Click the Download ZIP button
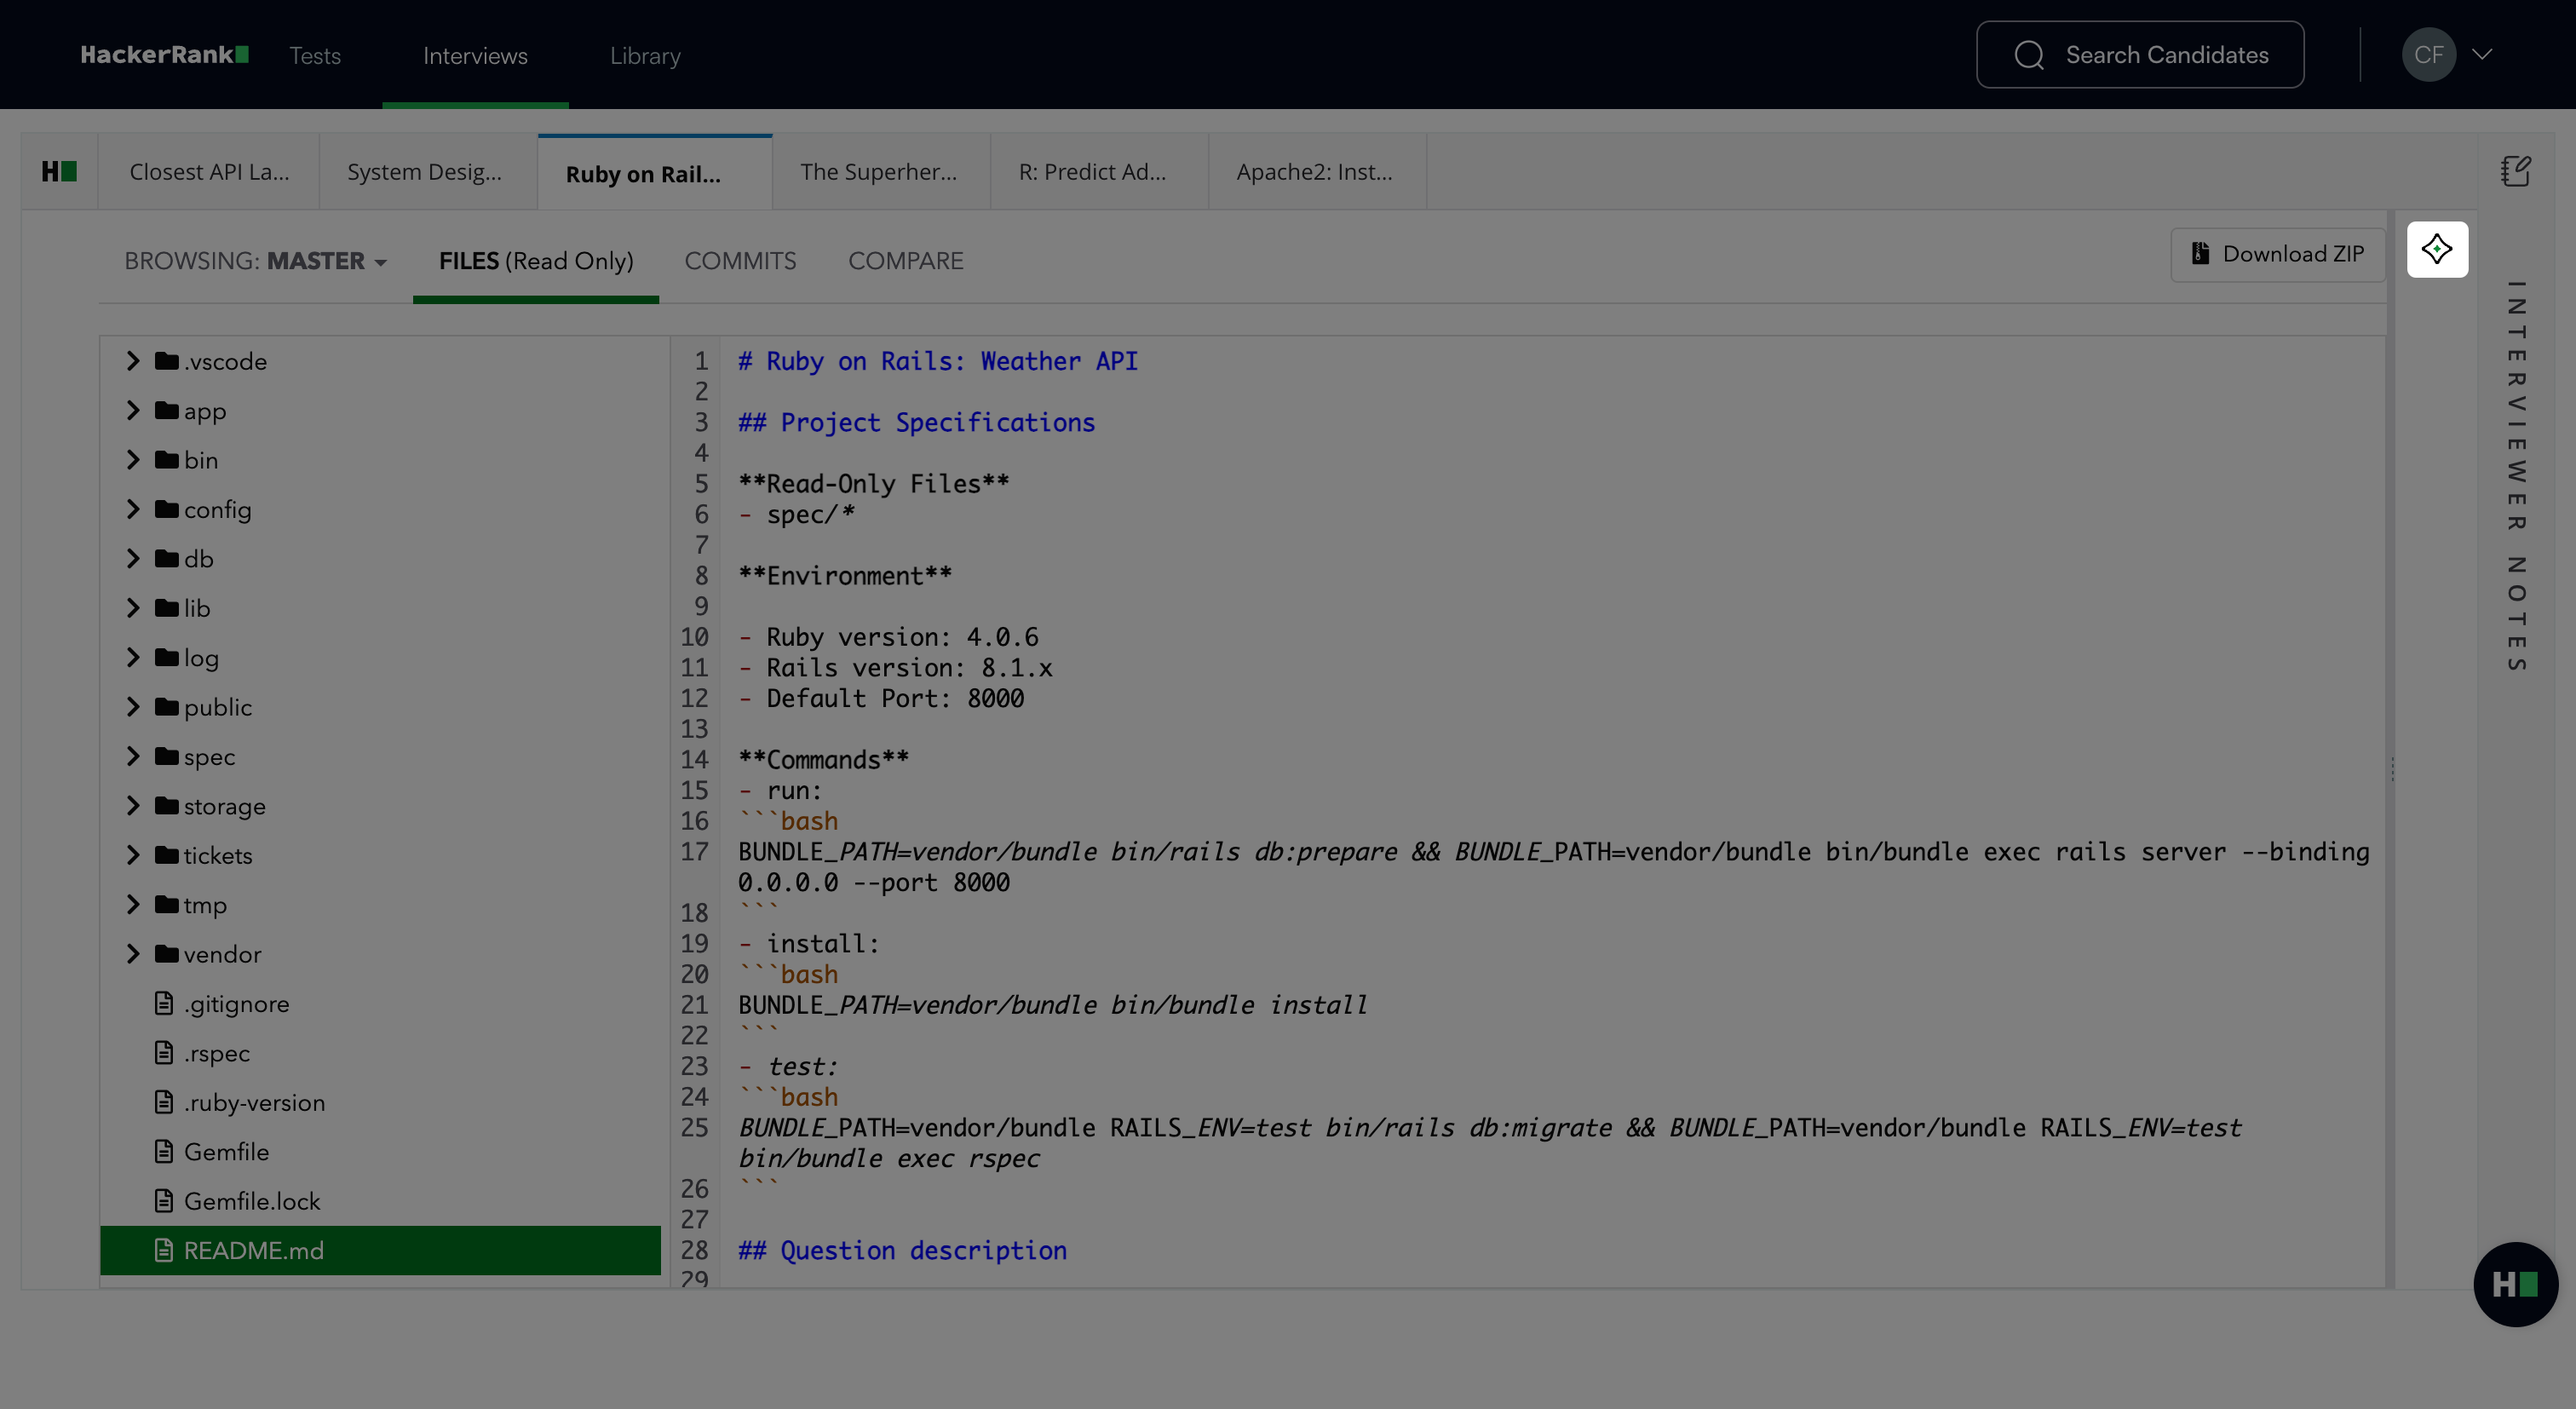 (2278, 254)
